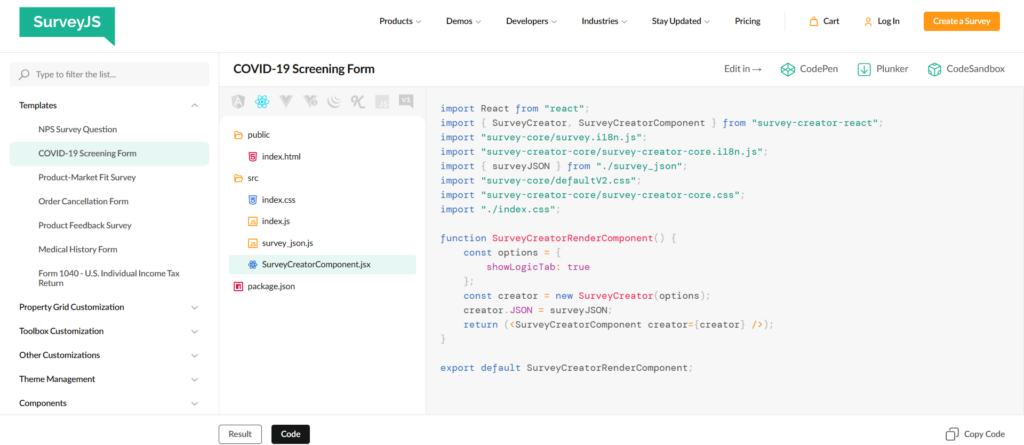Open the Pricing page
The width and height of the screenshot is (1024, 445).
pyautogui.click(x=747, y=21)
